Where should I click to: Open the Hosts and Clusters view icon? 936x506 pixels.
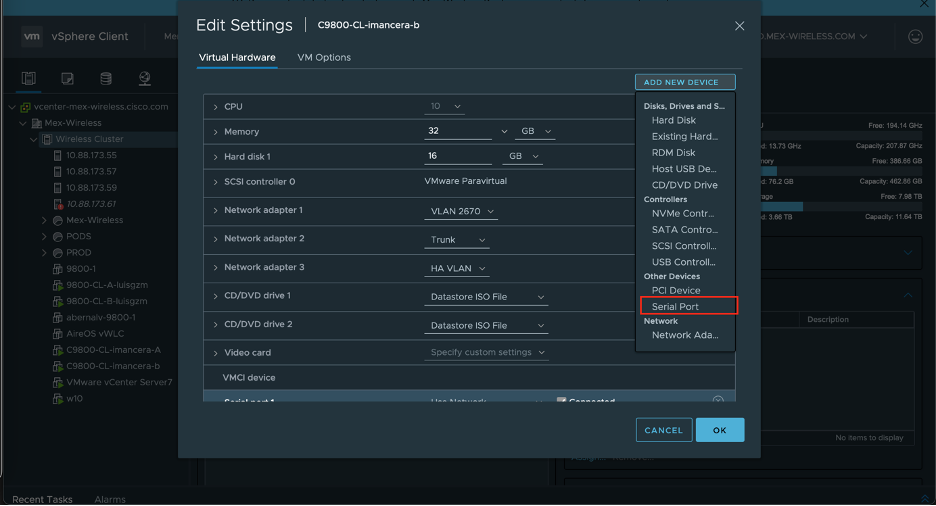[x=28, y=78]
